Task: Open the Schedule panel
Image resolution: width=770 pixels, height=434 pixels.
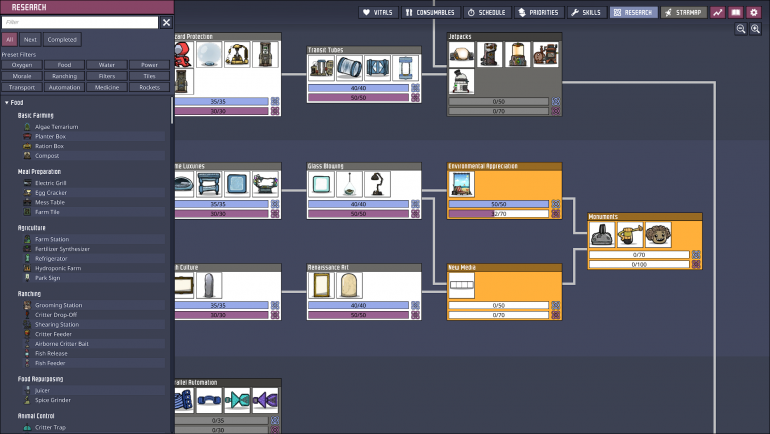Action: pyautogui.click(x=487, y=12)
